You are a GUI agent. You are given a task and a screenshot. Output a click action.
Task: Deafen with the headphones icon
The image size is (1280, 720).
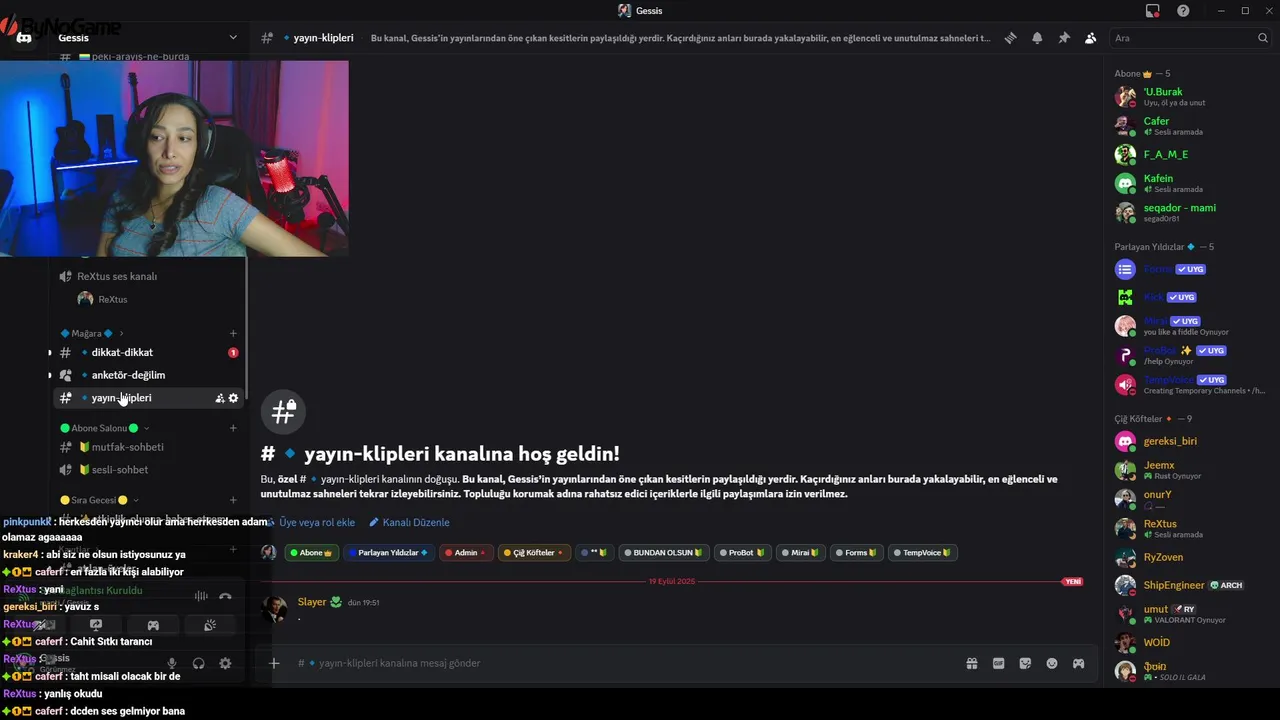(198, 663)
